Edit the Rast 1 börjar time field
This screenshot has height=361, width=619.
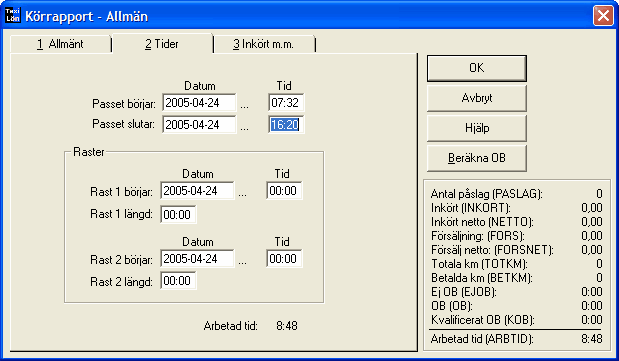point(284,191)
